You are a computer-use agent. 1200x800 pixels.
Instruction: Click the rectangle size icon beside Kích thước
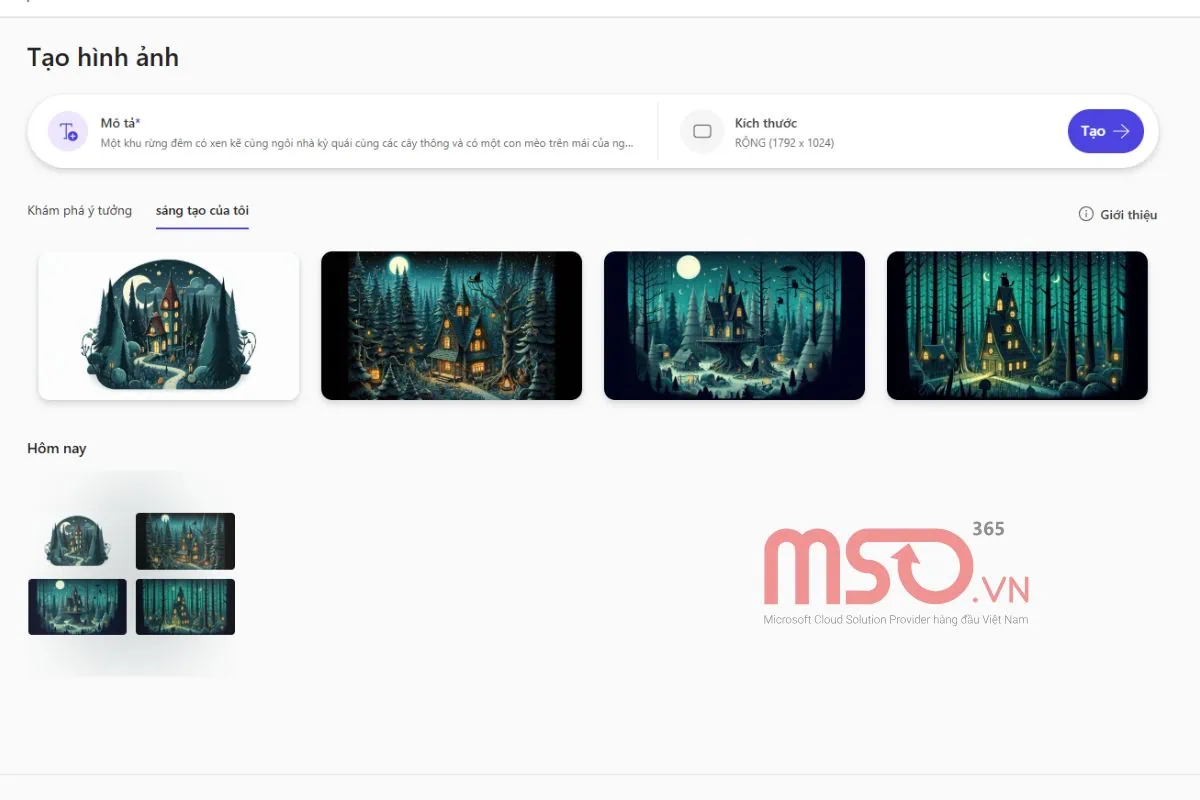[x=702, y=131]
